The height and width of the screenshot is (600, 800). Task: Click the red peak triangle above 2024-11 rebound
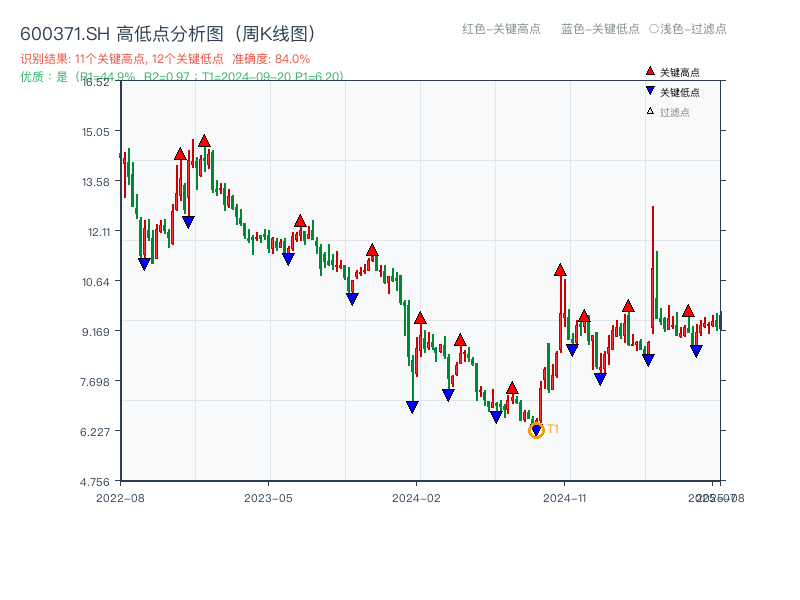[560, 270]
